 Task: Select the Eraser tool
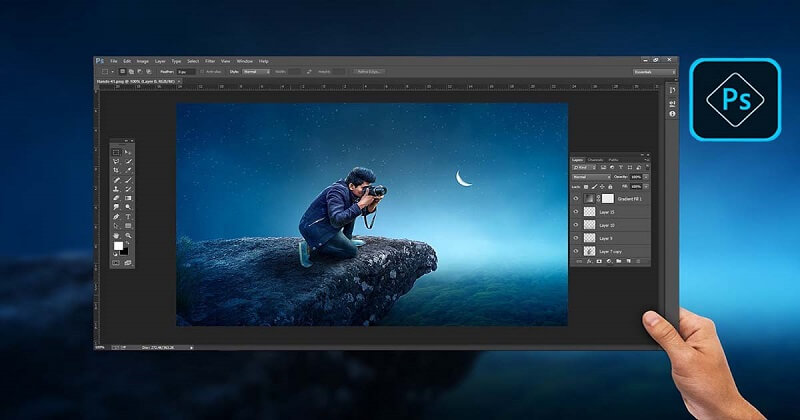[x=116, y=197]
